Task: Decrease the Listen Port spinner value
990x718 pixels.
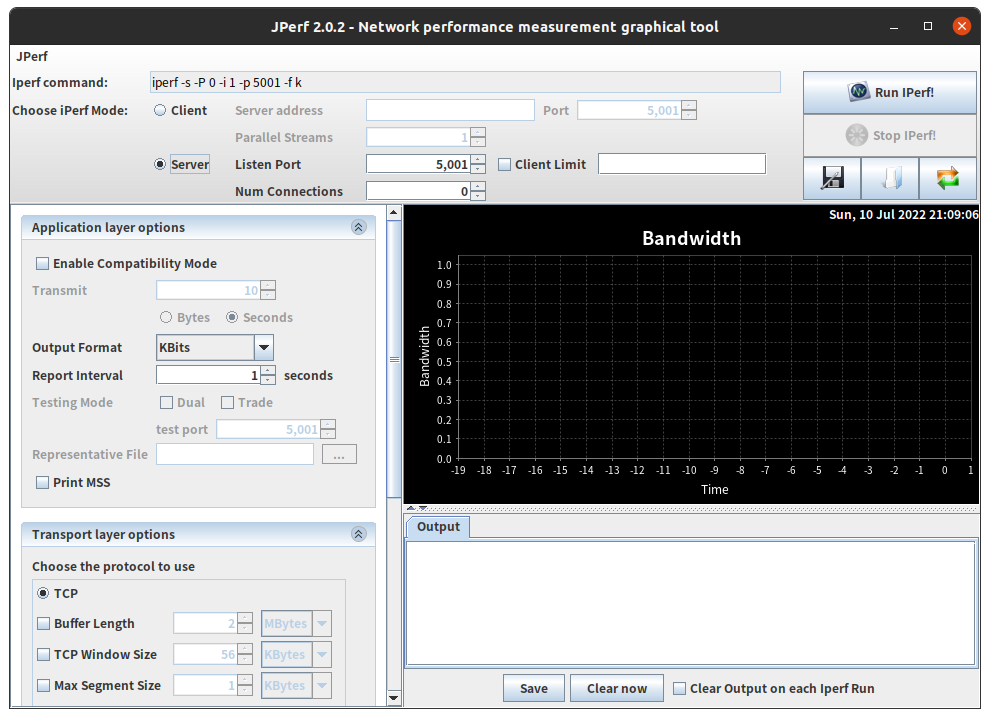Action: click(479, 169)
